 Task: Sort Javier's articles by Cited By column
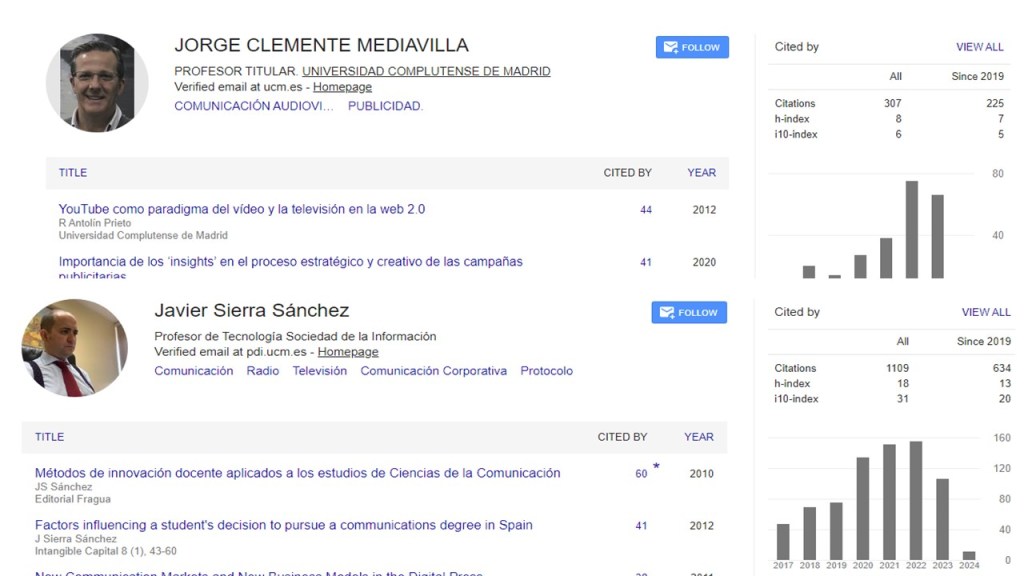pos(622,437)
